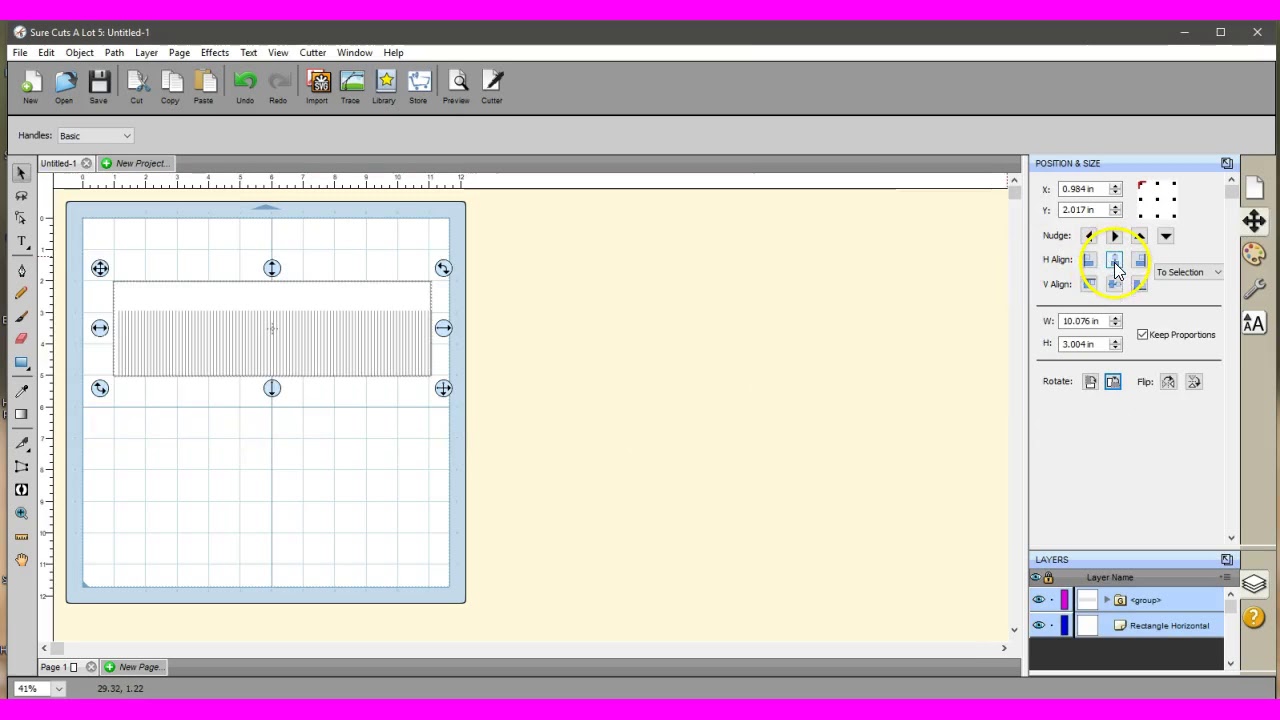
Task: Click the New Page button
Action: click(x=133, y=667)
